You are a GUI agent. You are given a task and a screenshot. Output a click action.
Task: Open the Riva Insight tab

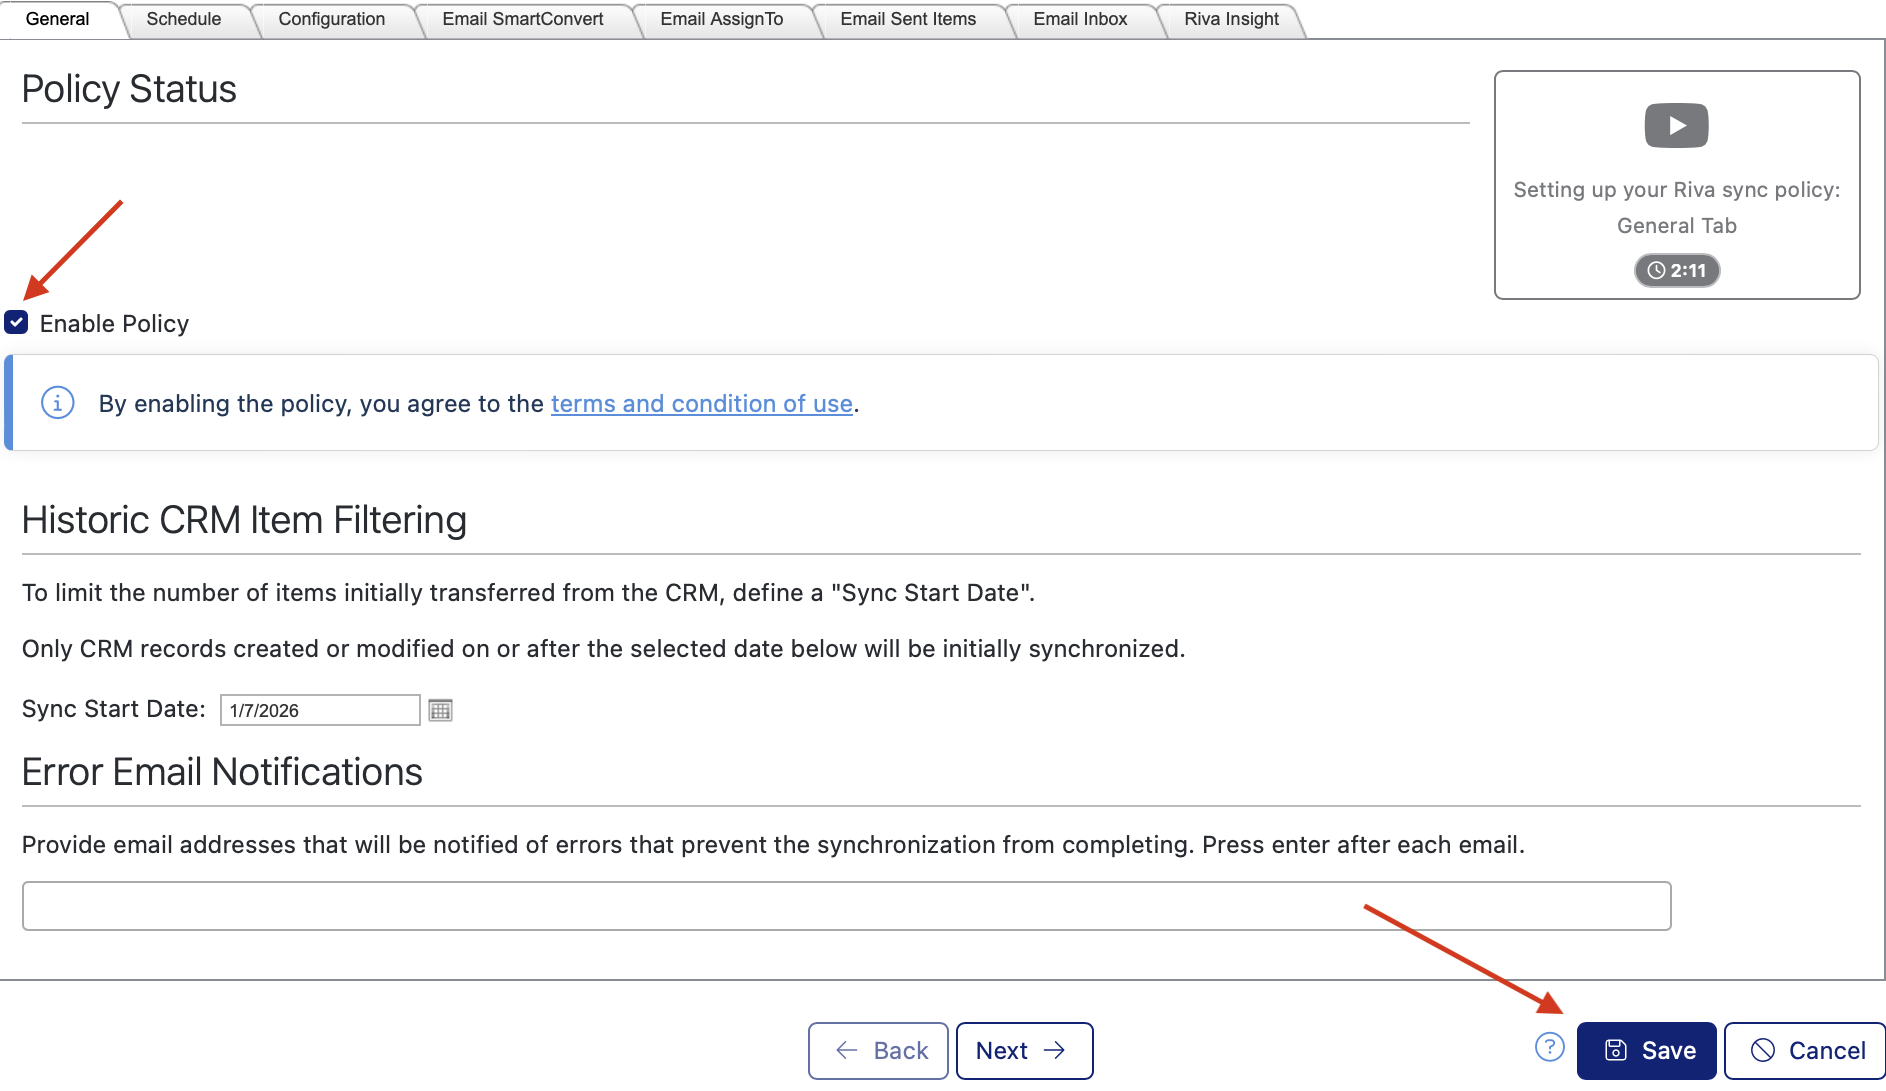(x=1232, y=19)
